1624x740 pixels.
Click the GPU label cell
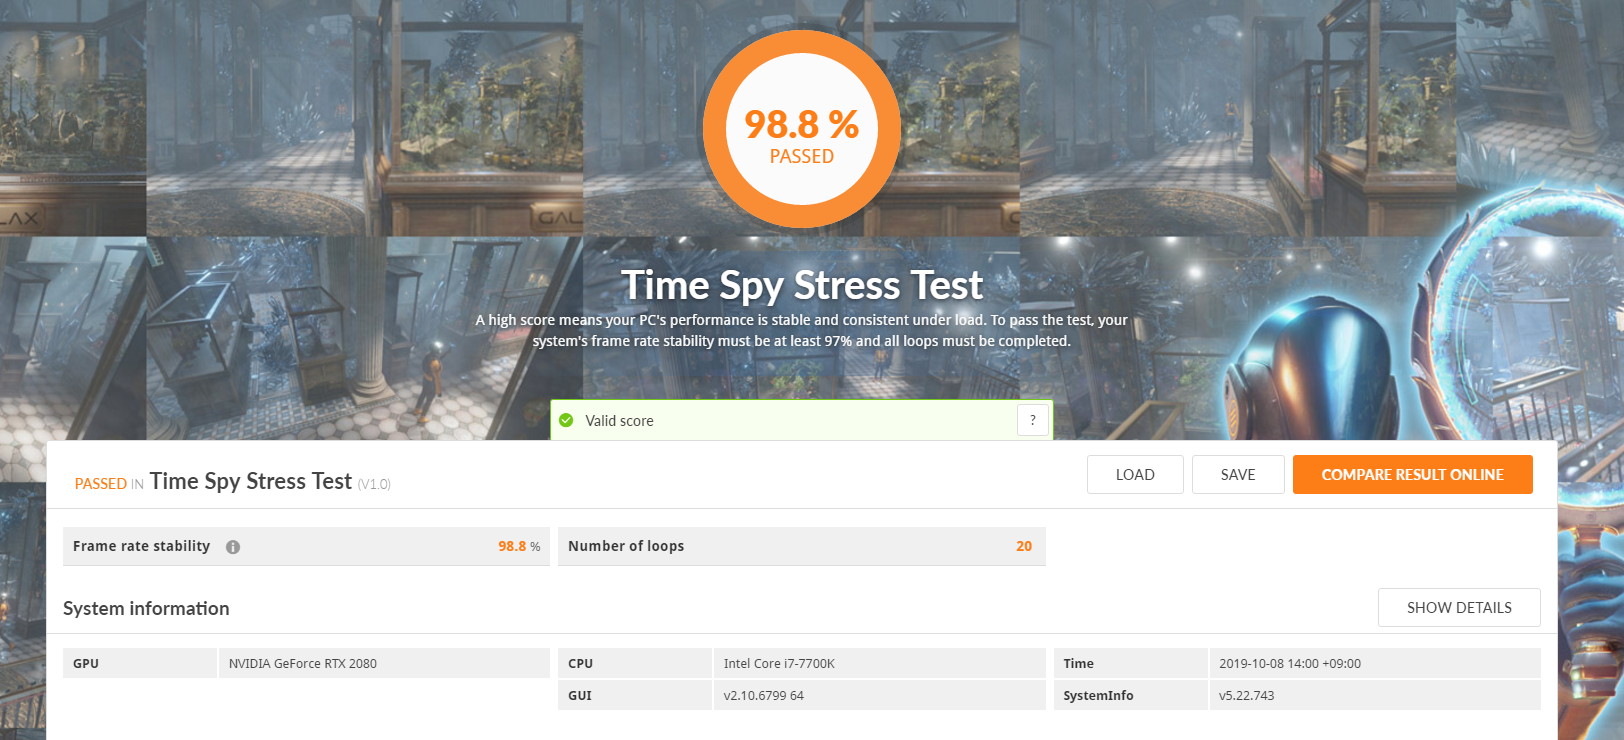[140, 663]
